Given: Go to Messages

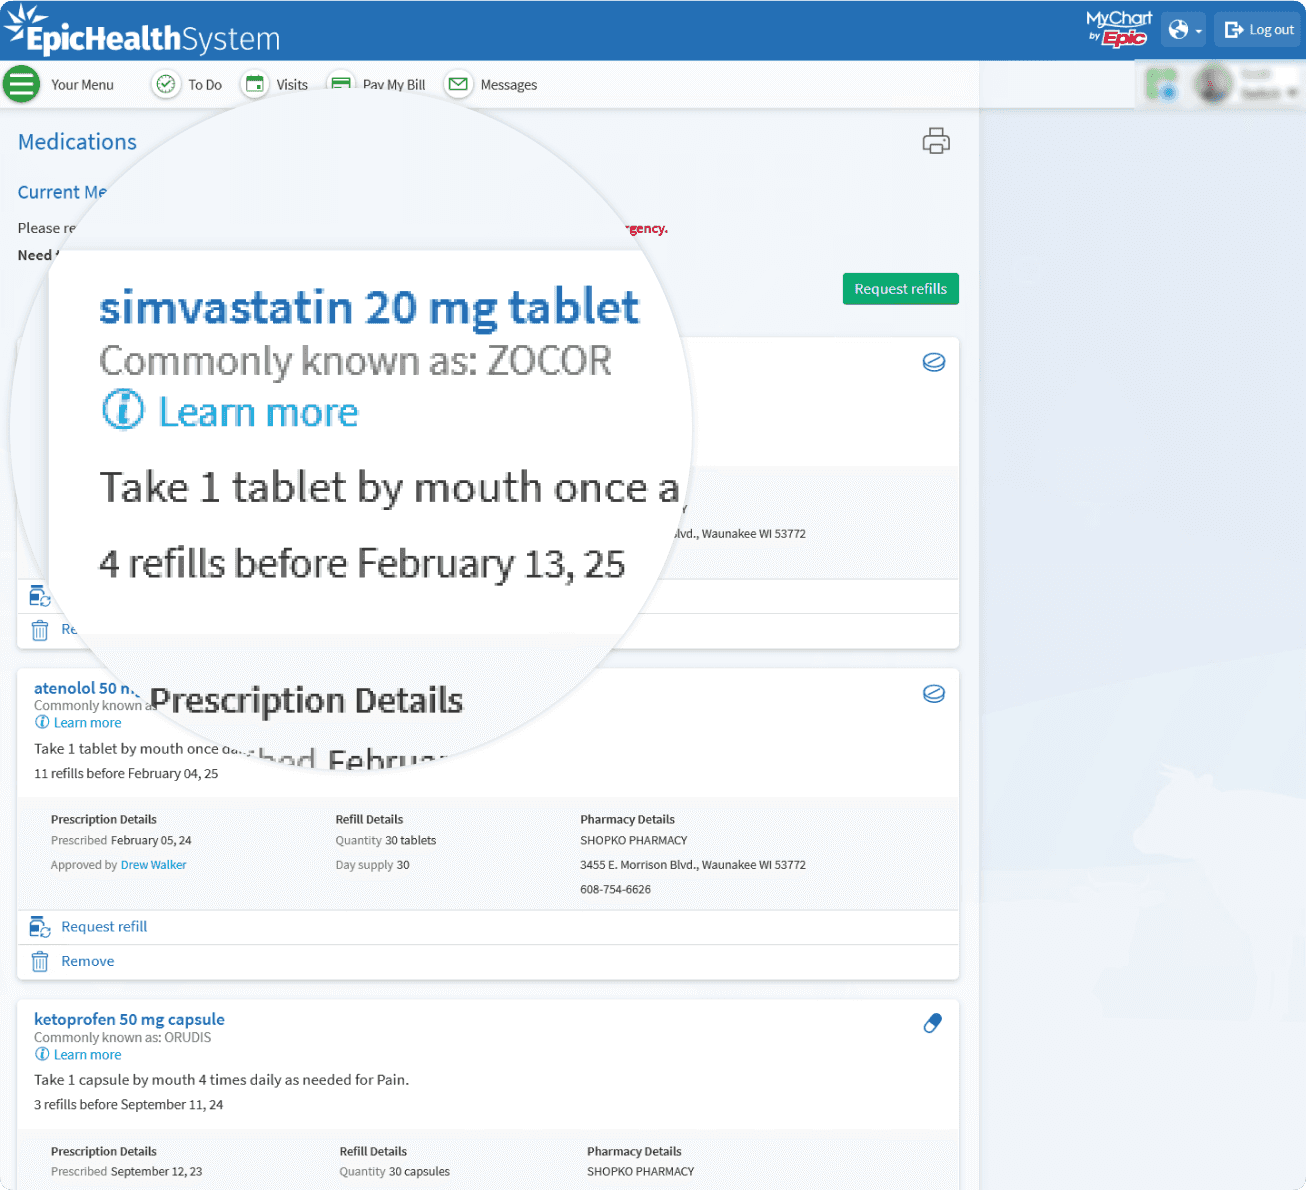Looking at the screenshot, I should click(509, 85).
